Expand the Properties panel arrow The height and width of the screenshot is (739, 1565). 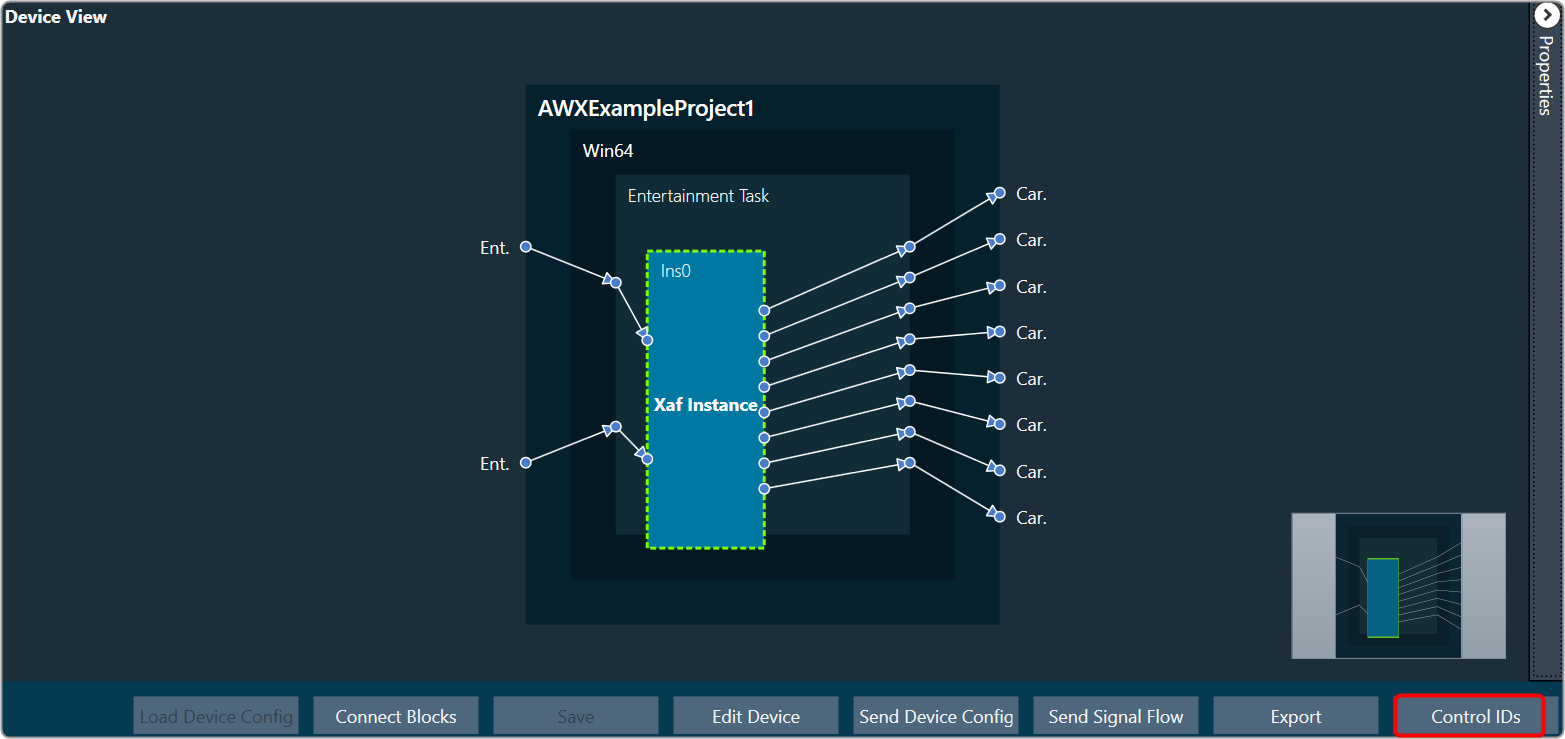tap(1545, 15)
